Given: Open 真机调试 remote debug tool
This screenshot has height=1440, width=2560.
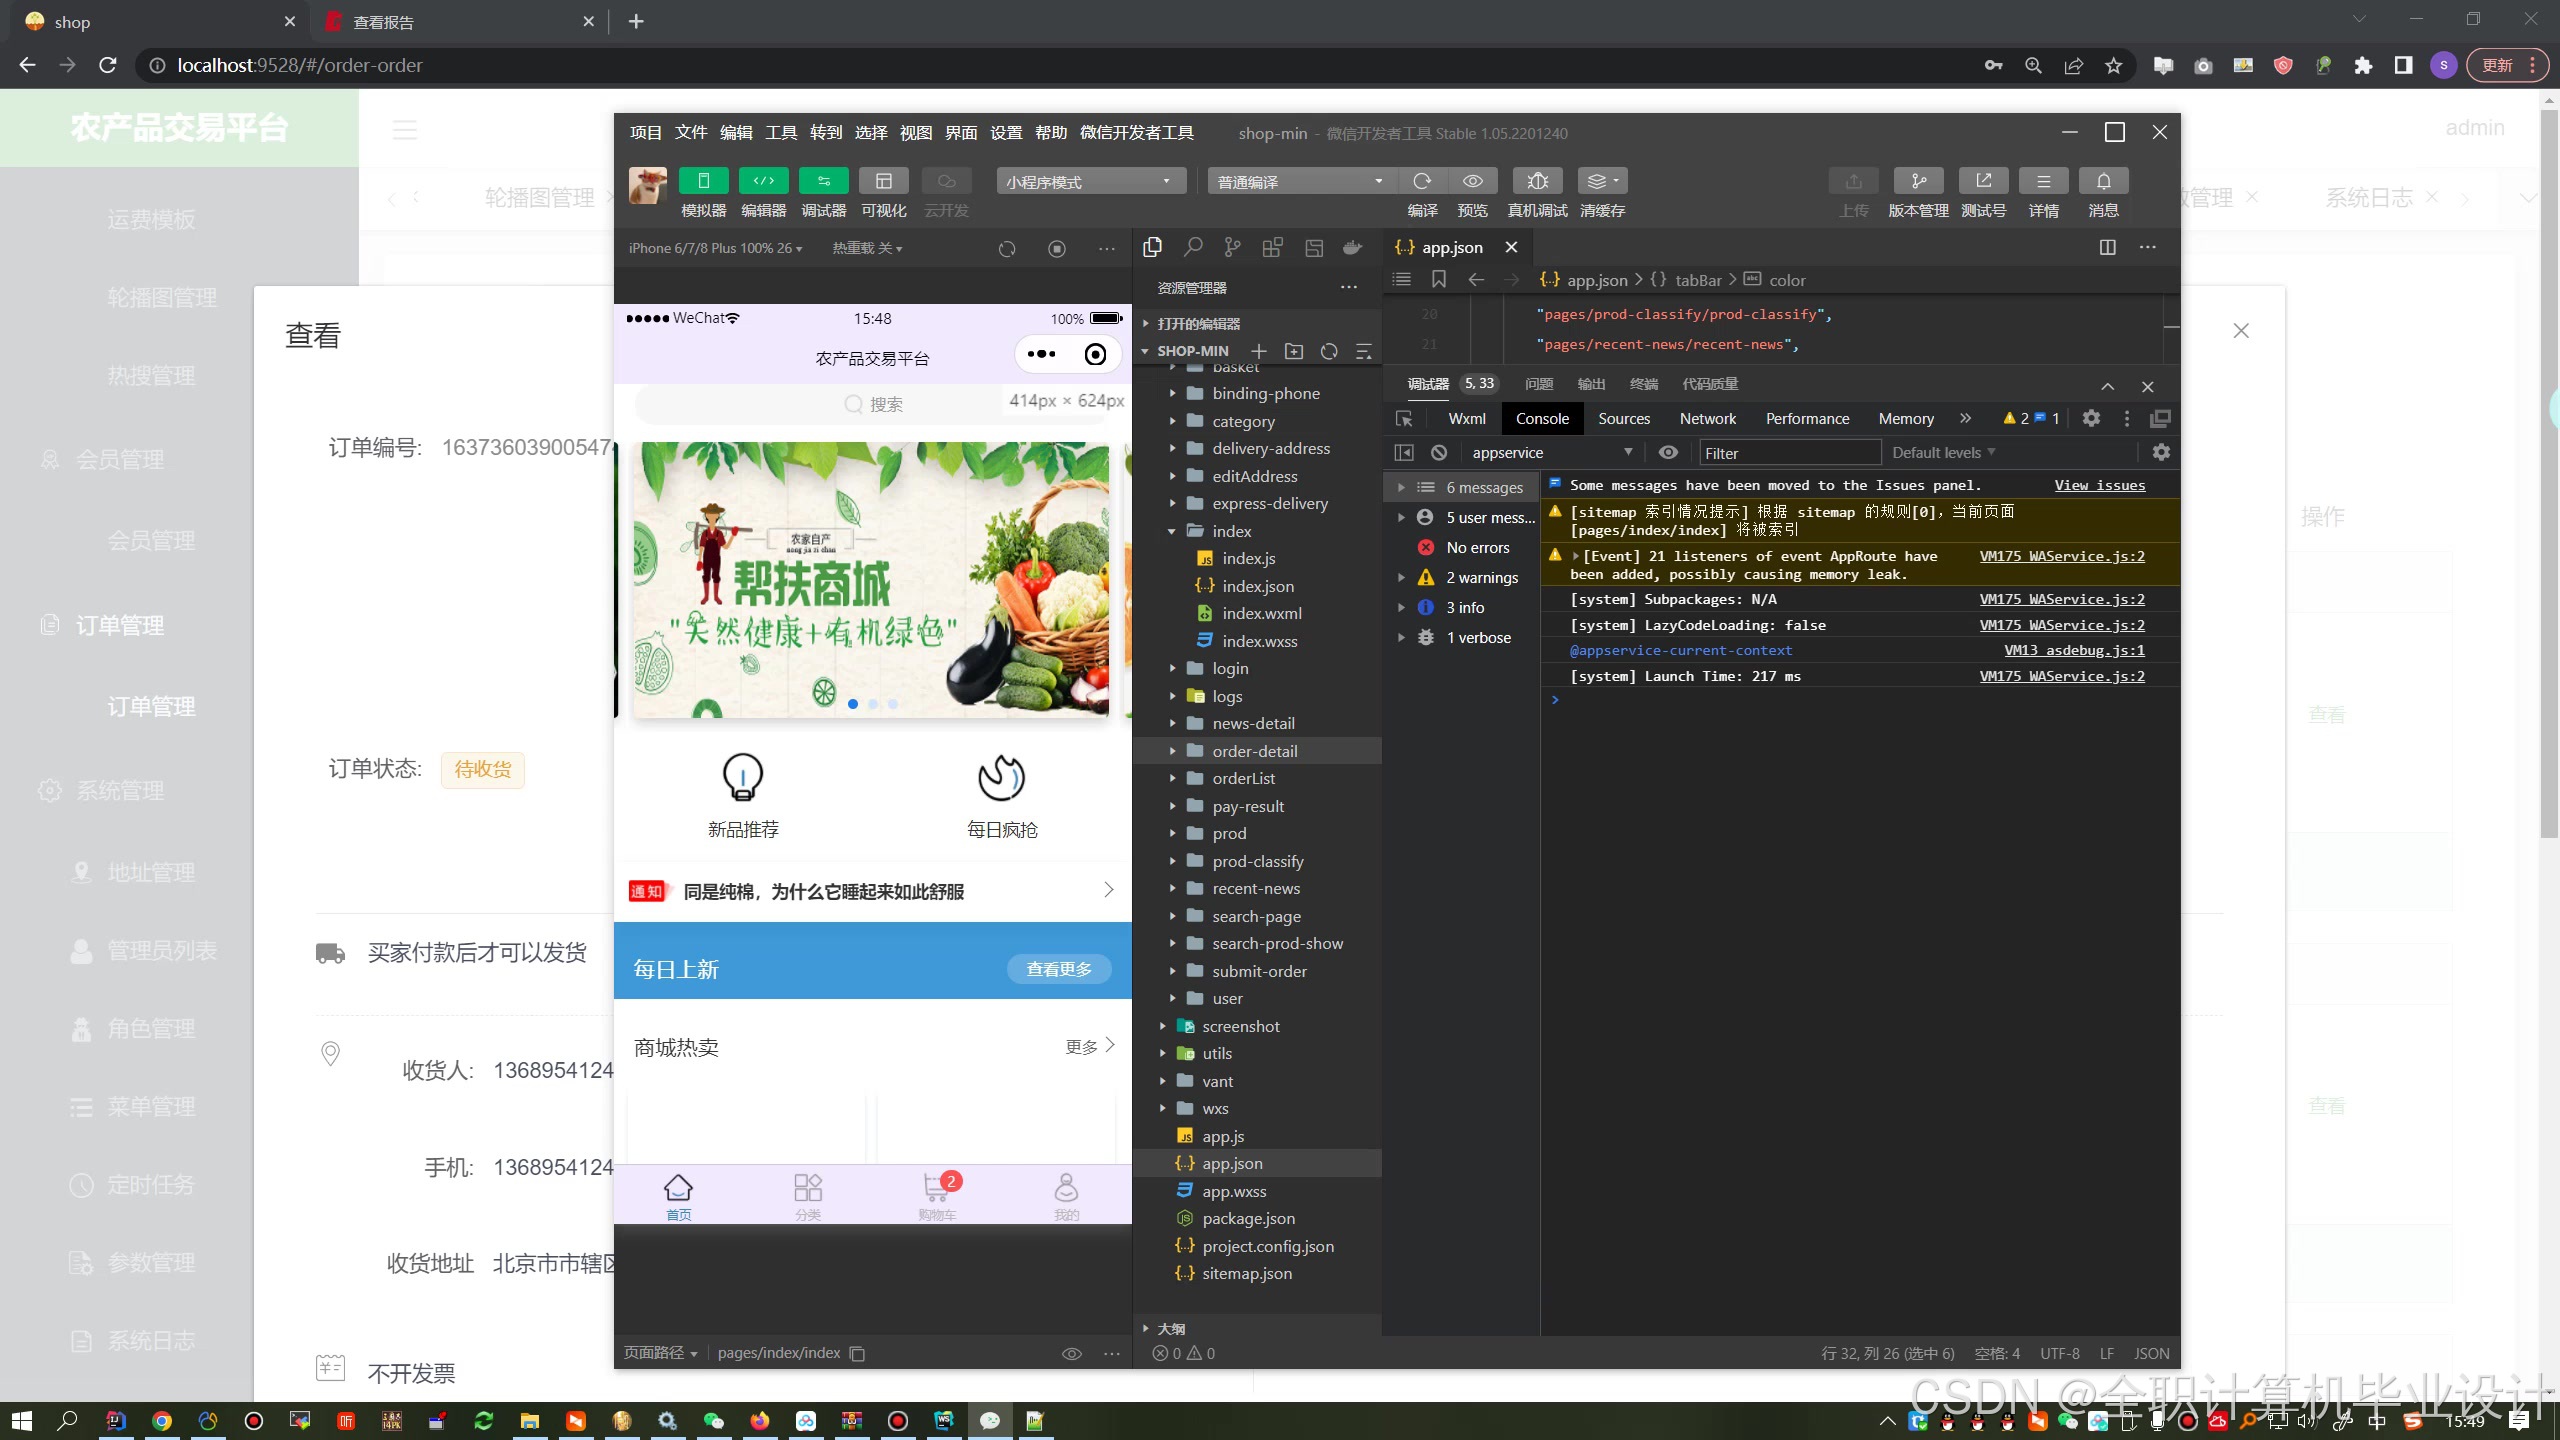Looking at the screenshot, I should point(1537,181).
